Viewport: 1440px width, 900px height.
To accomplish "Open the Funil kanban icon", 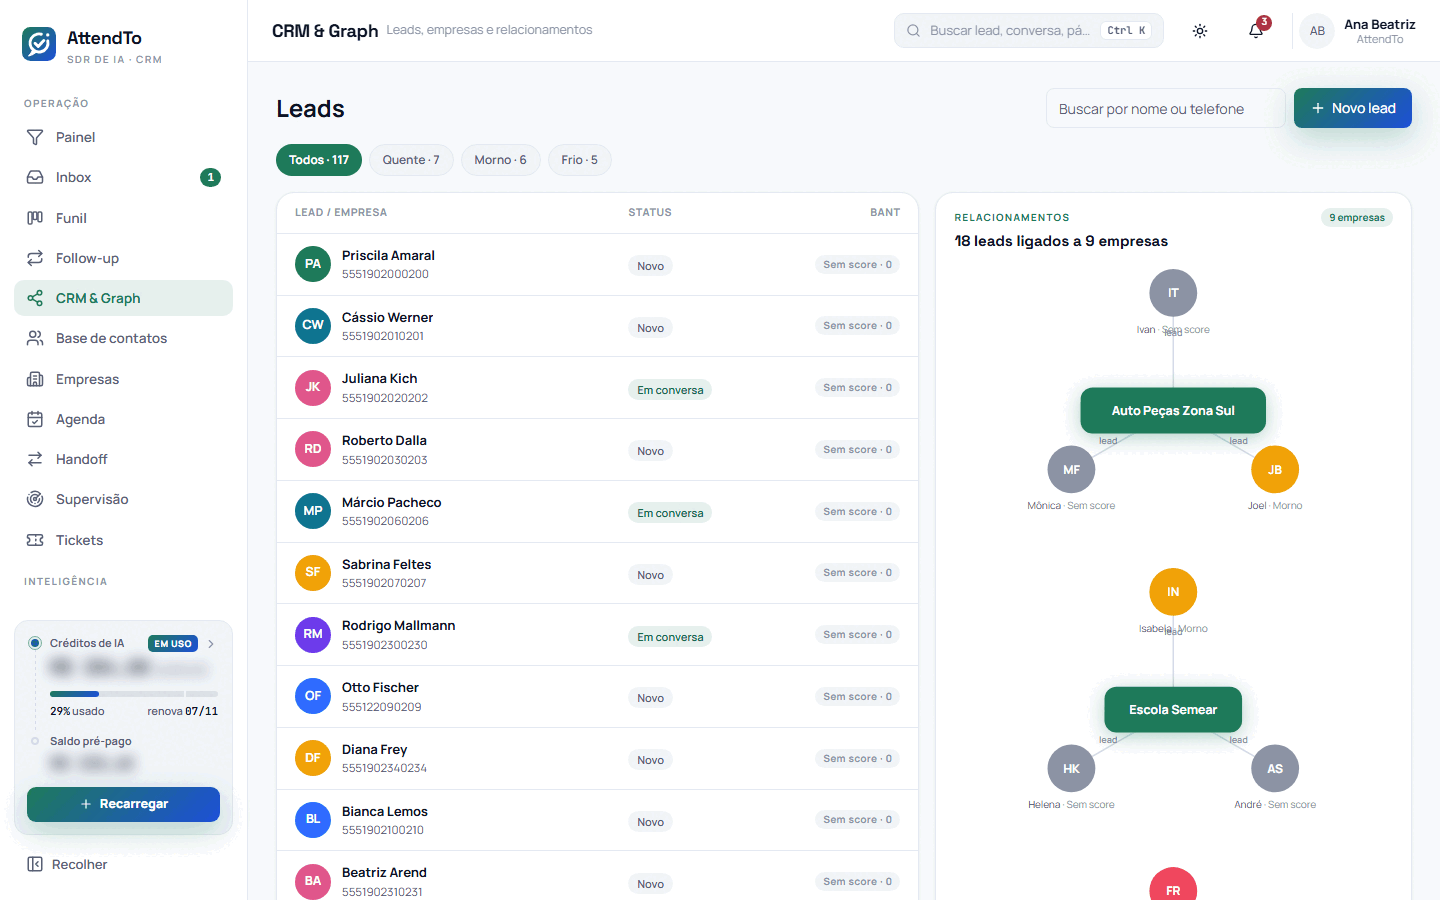I will pyautogui.click(x=35, y=218).
